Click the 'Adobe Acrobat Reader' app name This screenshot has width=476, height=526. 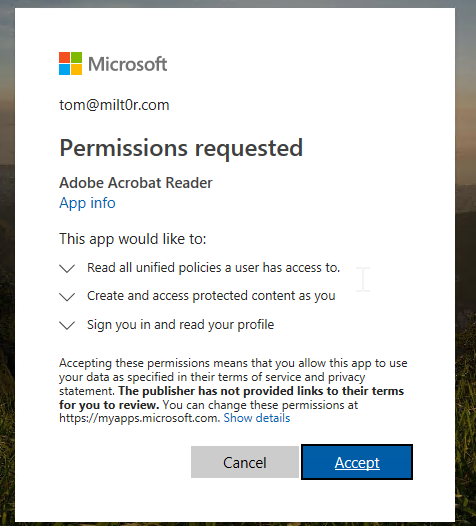(x=136, y=183)
